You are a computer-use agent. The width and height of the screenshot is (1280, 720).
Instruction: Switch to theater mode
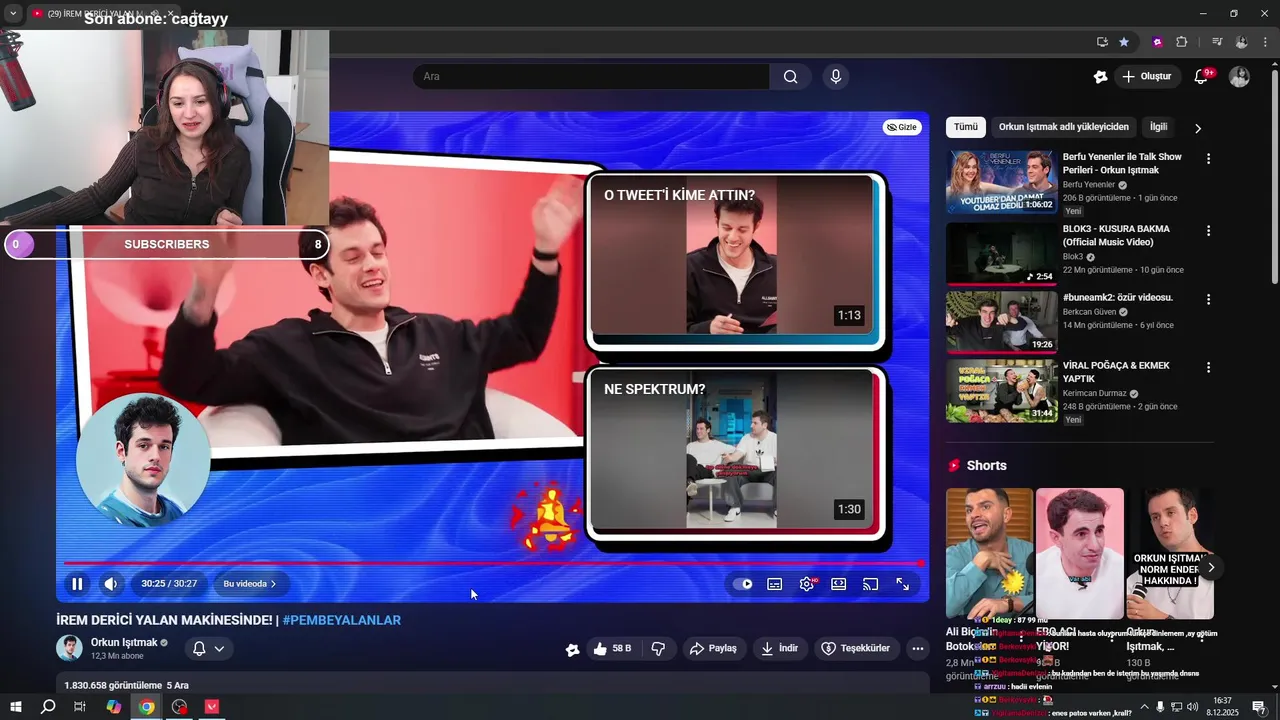[839, 584]
